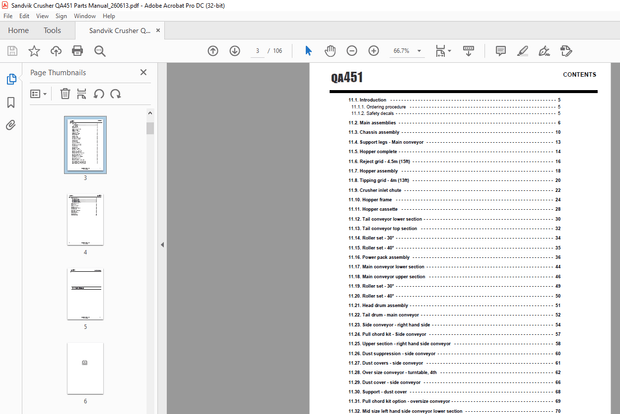Open thumbnail options dropdown menu
This screenshot has height=414, width=620.
pos(38,94)
